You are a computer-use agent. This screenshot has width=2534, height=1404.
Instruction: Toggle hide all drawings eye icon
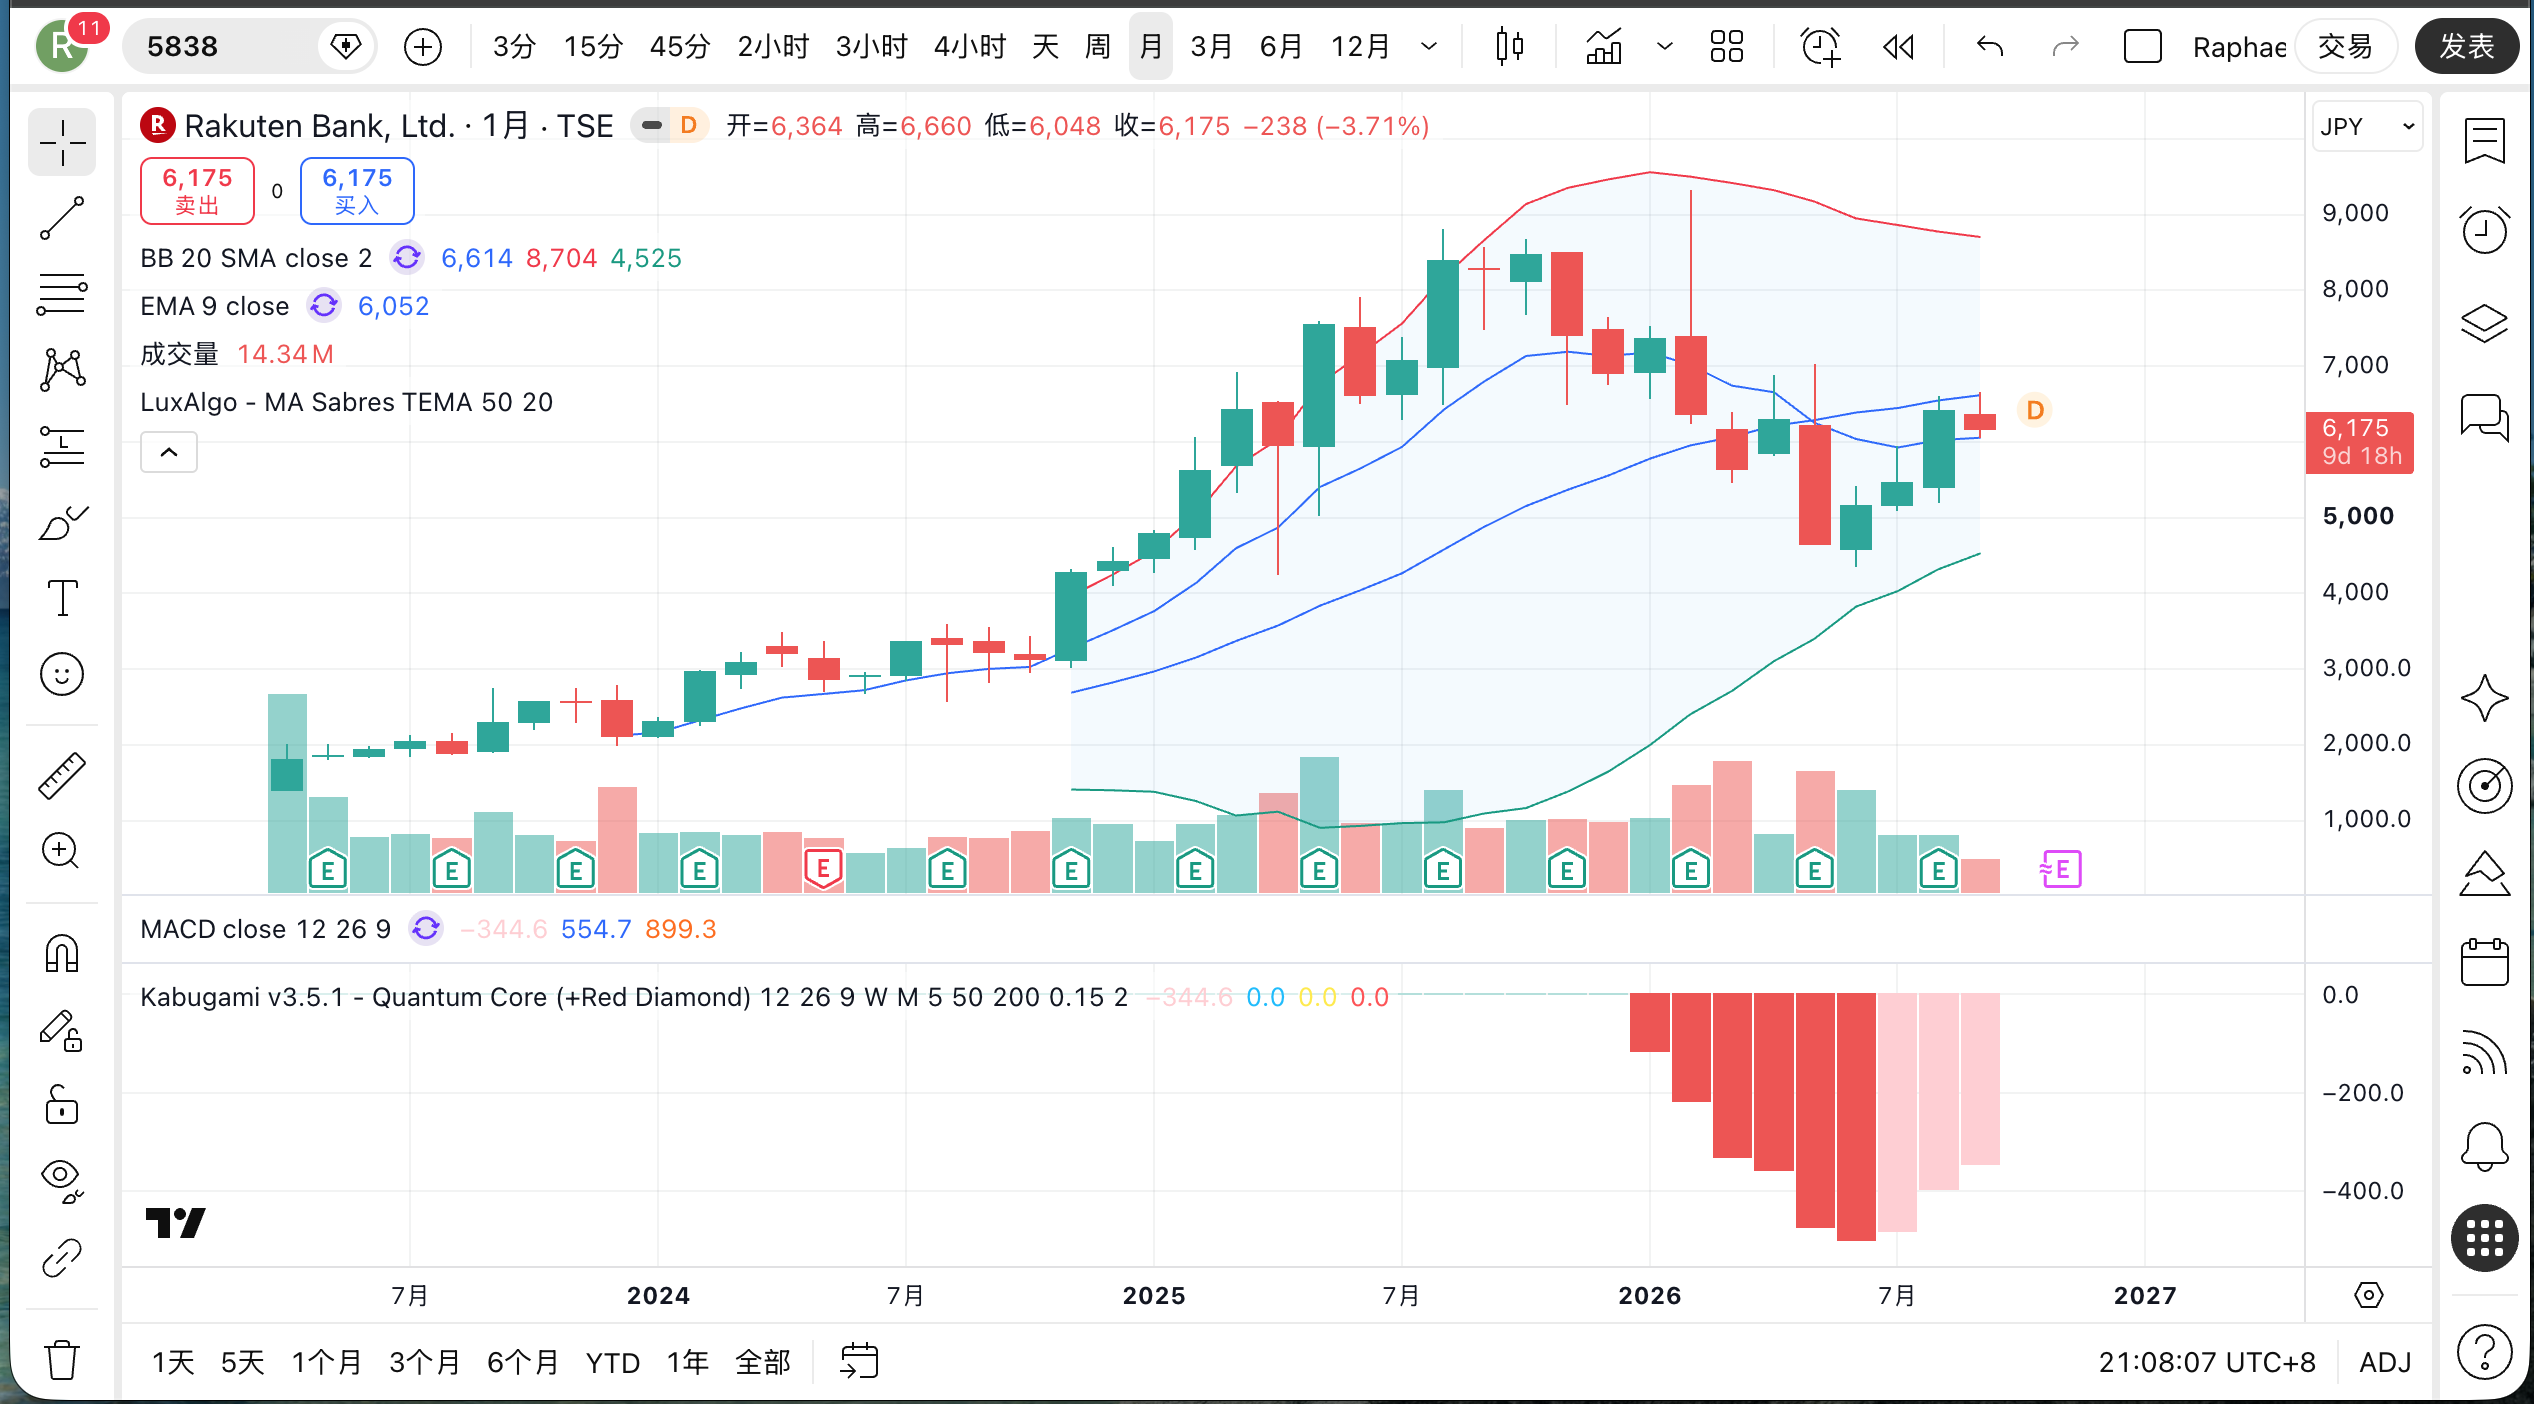click(x=62, y=1182)
